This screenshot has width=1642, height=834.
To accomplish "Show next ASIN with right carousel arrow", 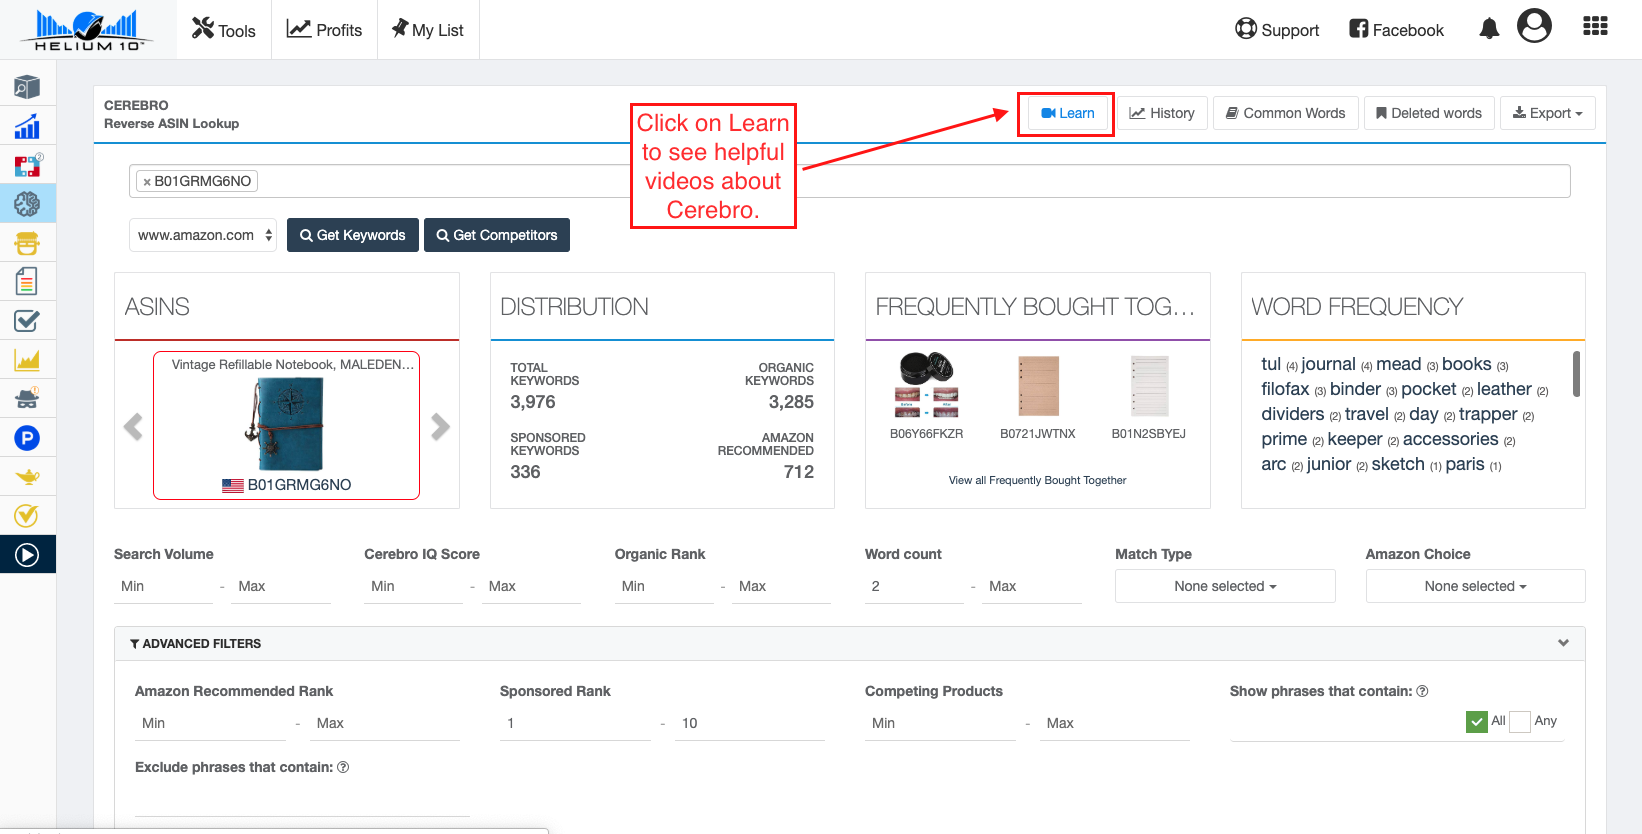I will 440,426.
